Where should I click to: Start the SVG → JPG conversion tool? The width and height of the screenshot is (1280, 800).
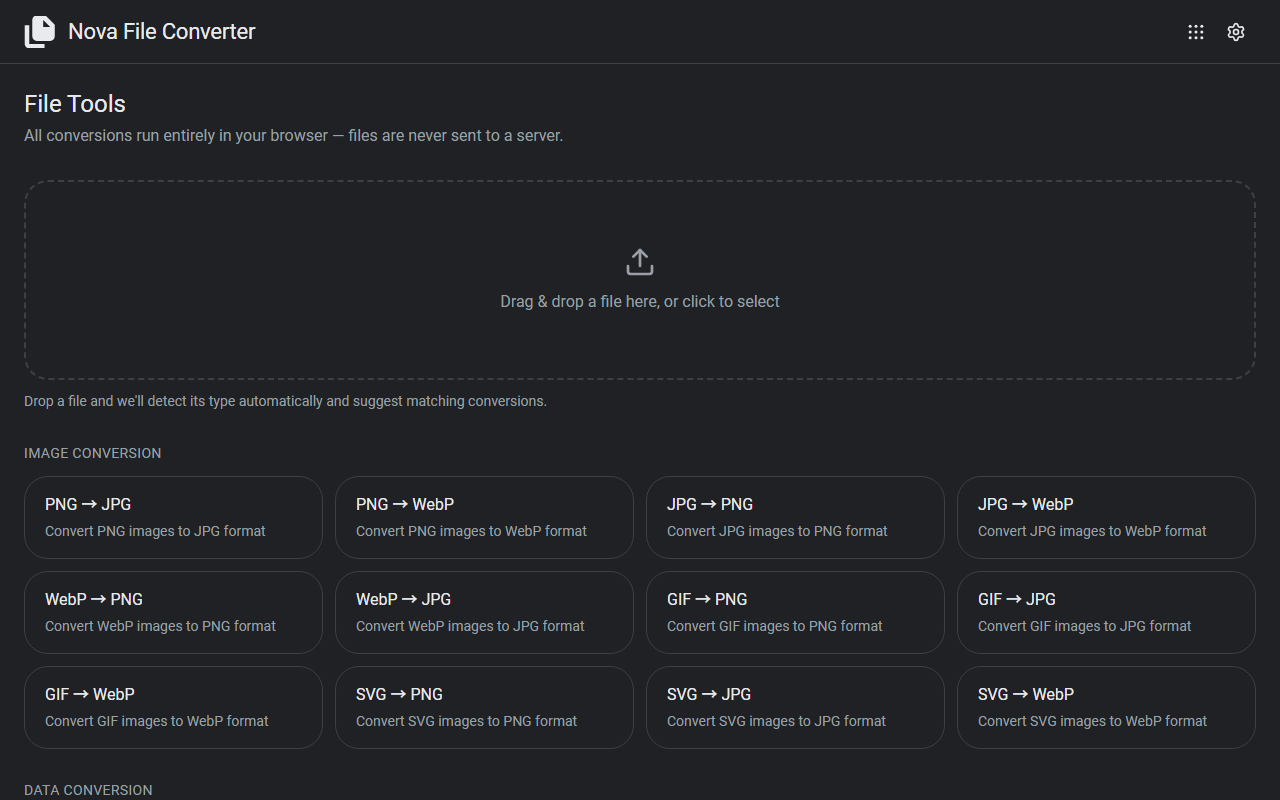pos(795,707)
